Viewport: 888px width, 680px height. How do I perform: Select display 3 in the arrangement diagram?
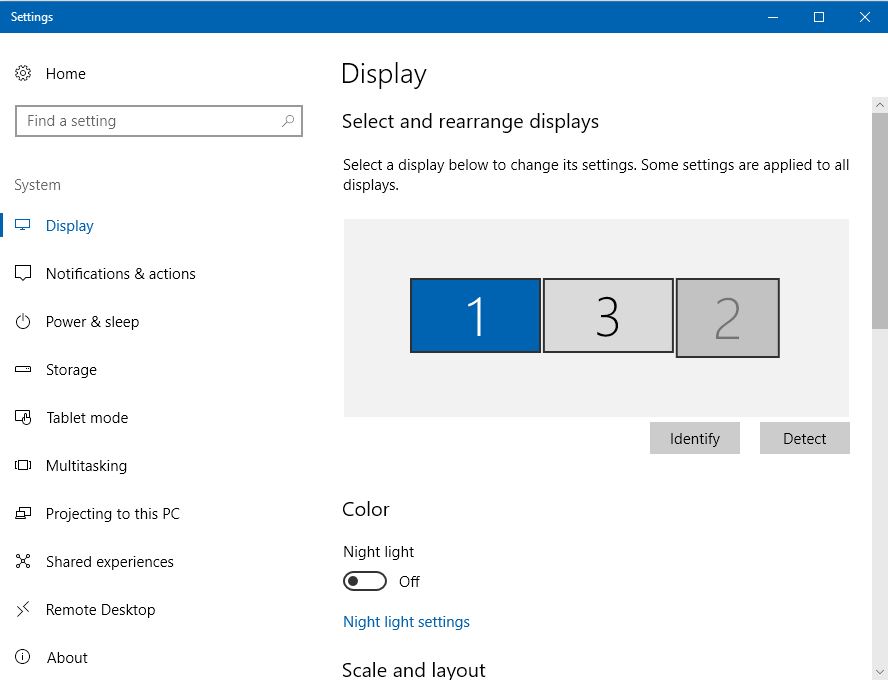(x=607, y=315)
